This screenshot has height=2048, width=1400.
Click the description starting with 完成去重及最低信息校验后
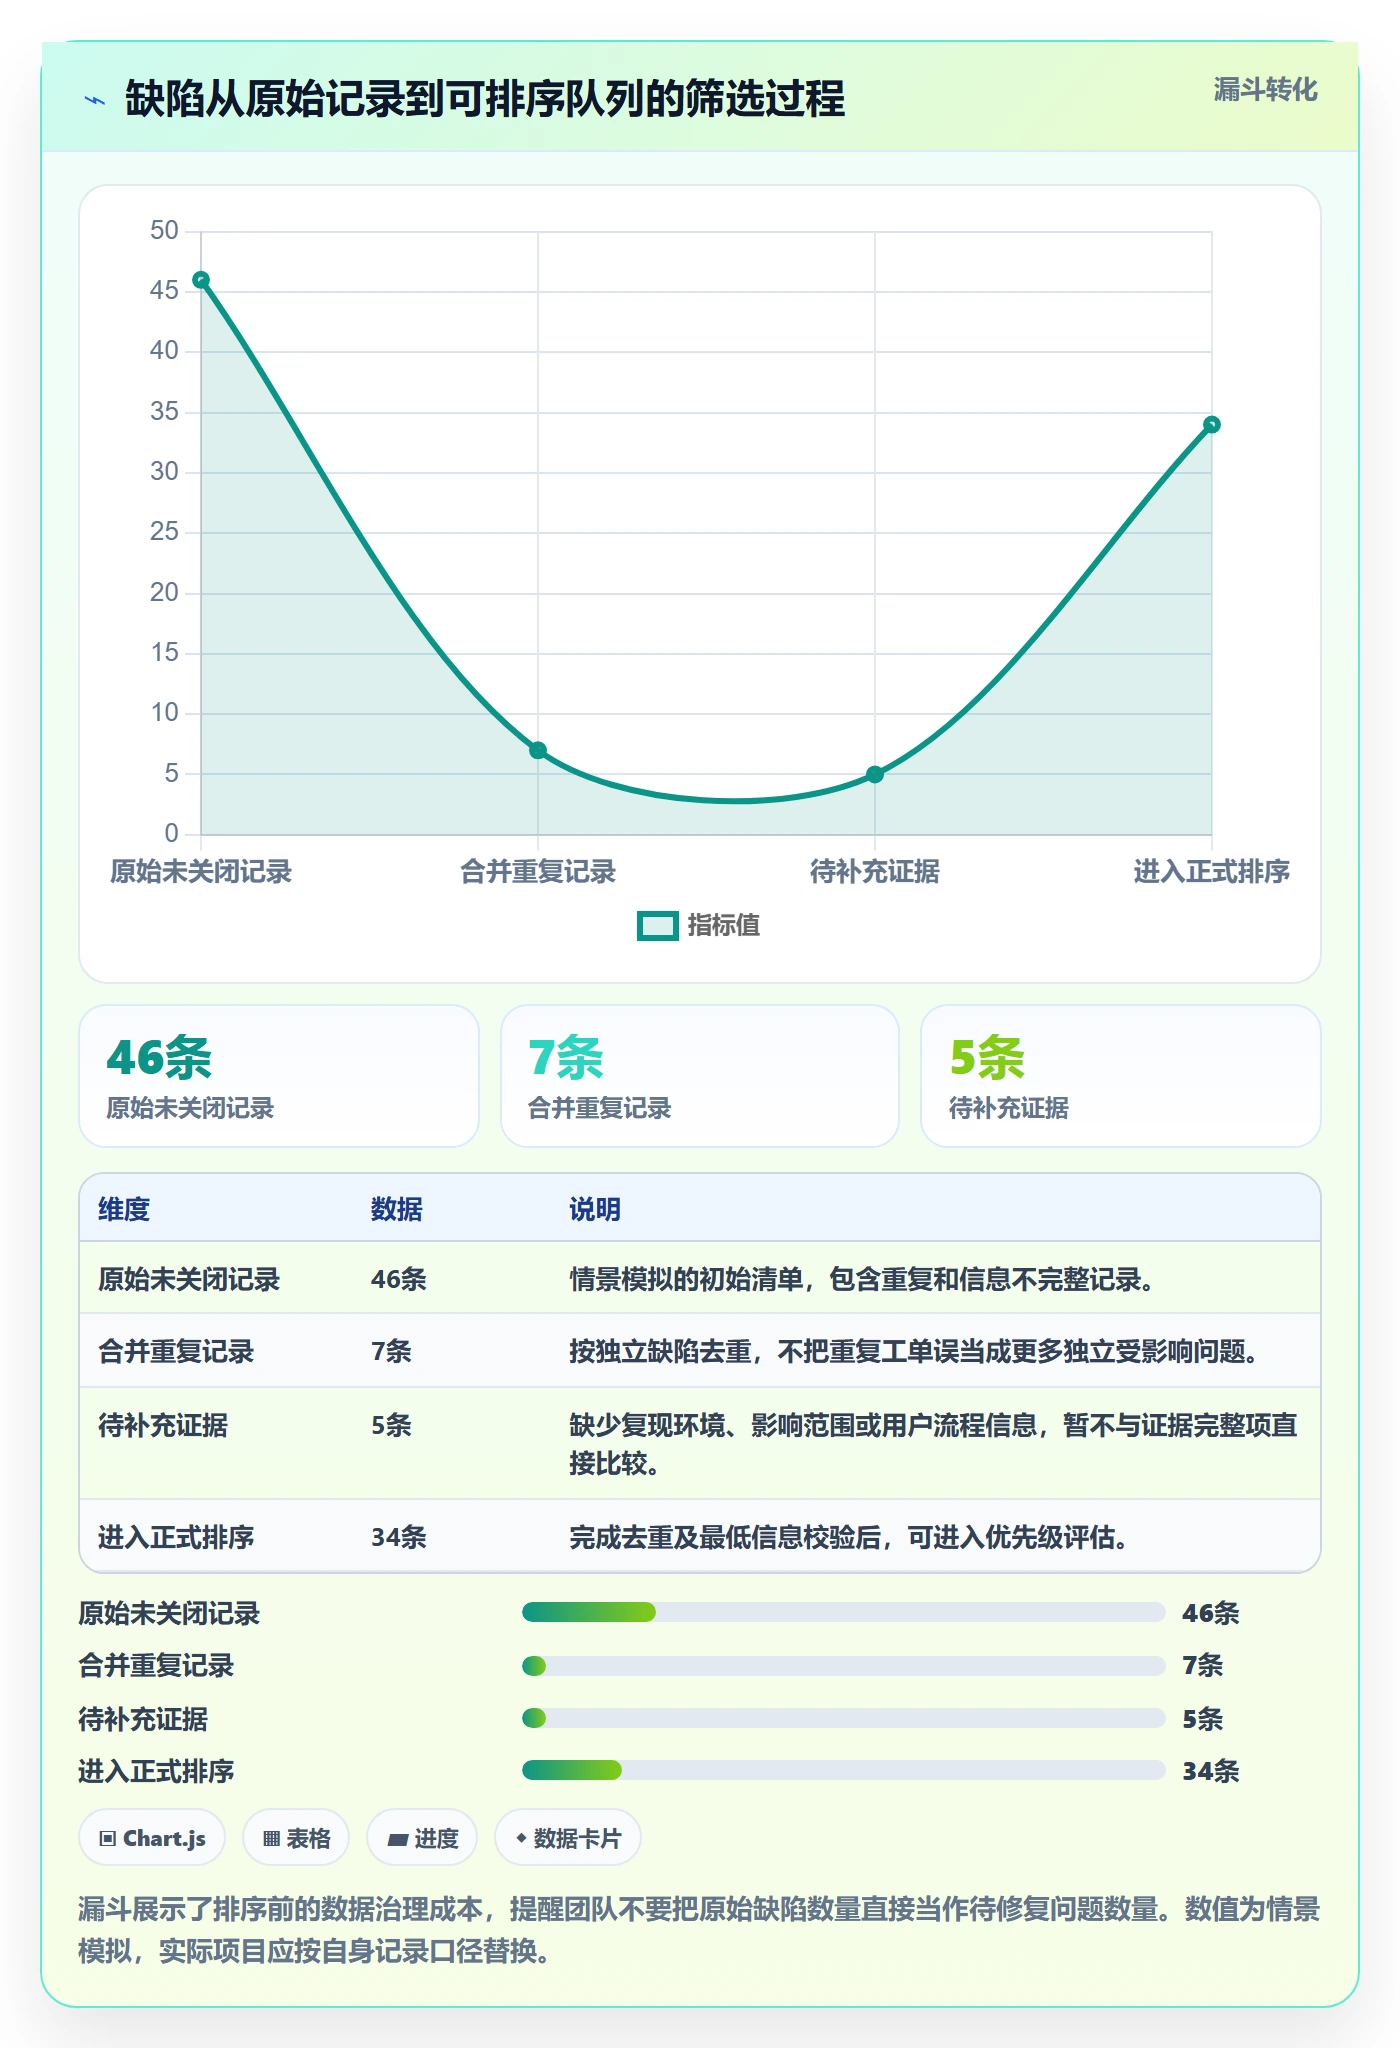(849, 1537)
